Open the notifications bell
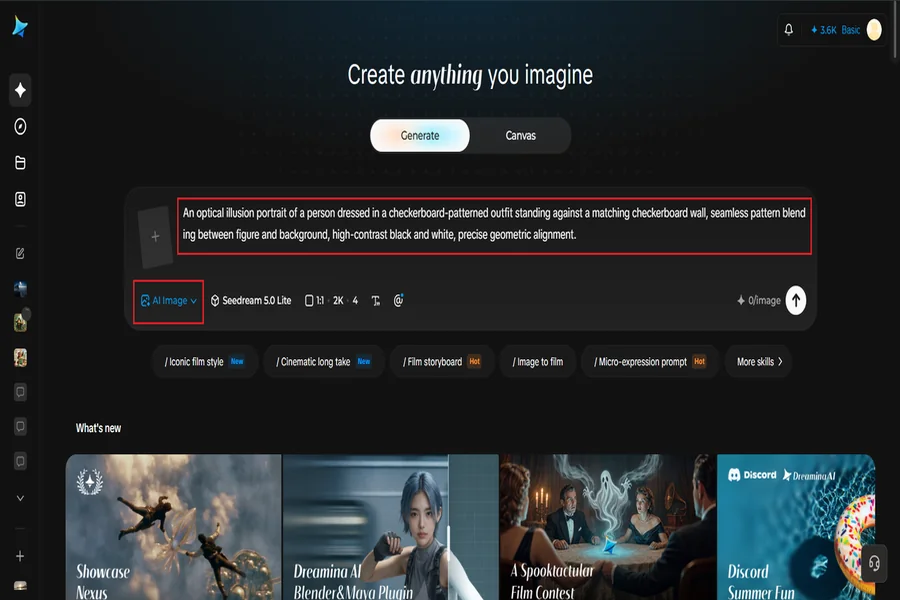 click(x=789, y=29)
